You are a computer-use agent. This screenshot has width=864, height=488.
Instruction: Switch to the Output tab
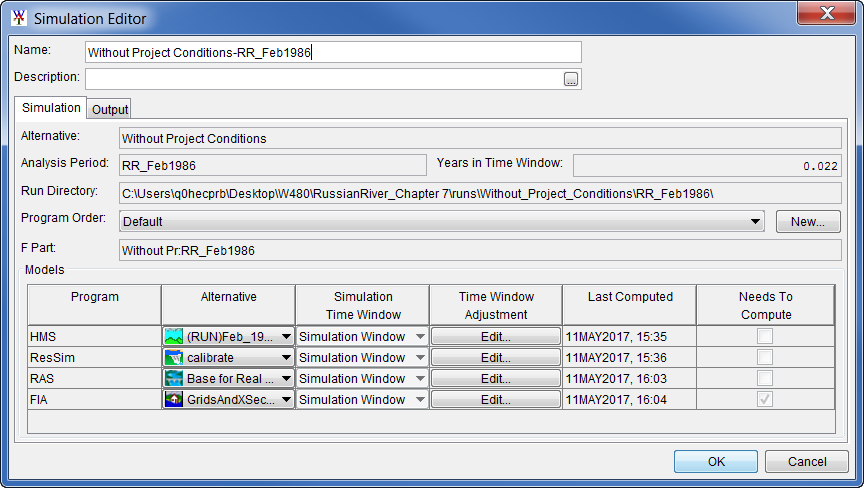point(110,110)
